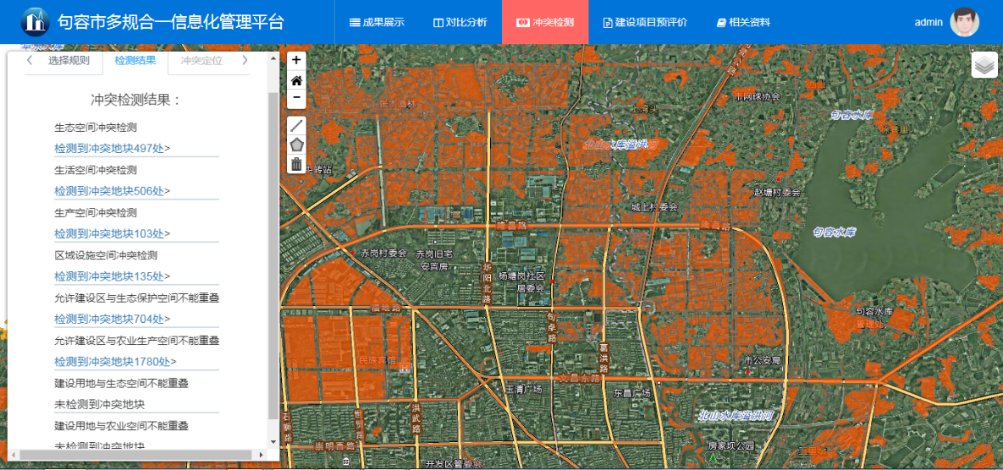Open the 成果展示 menu
This screenshot has width=1003, height=470.
coord(377,22)
